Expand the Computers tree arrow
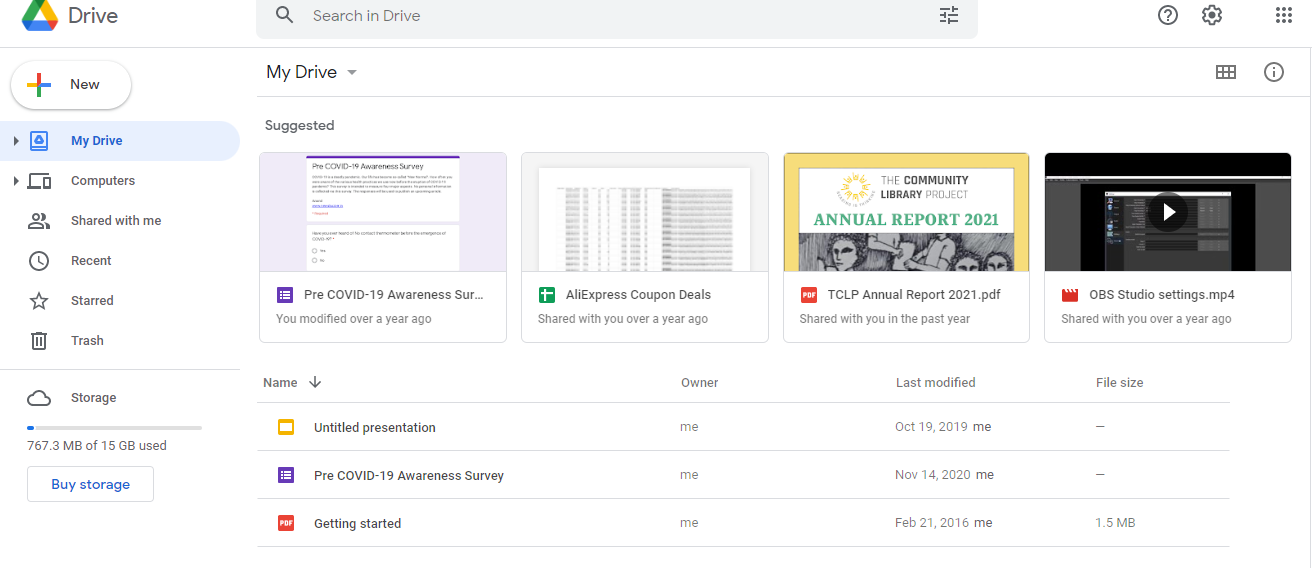The image size is (1312, 568). (16, 181)
